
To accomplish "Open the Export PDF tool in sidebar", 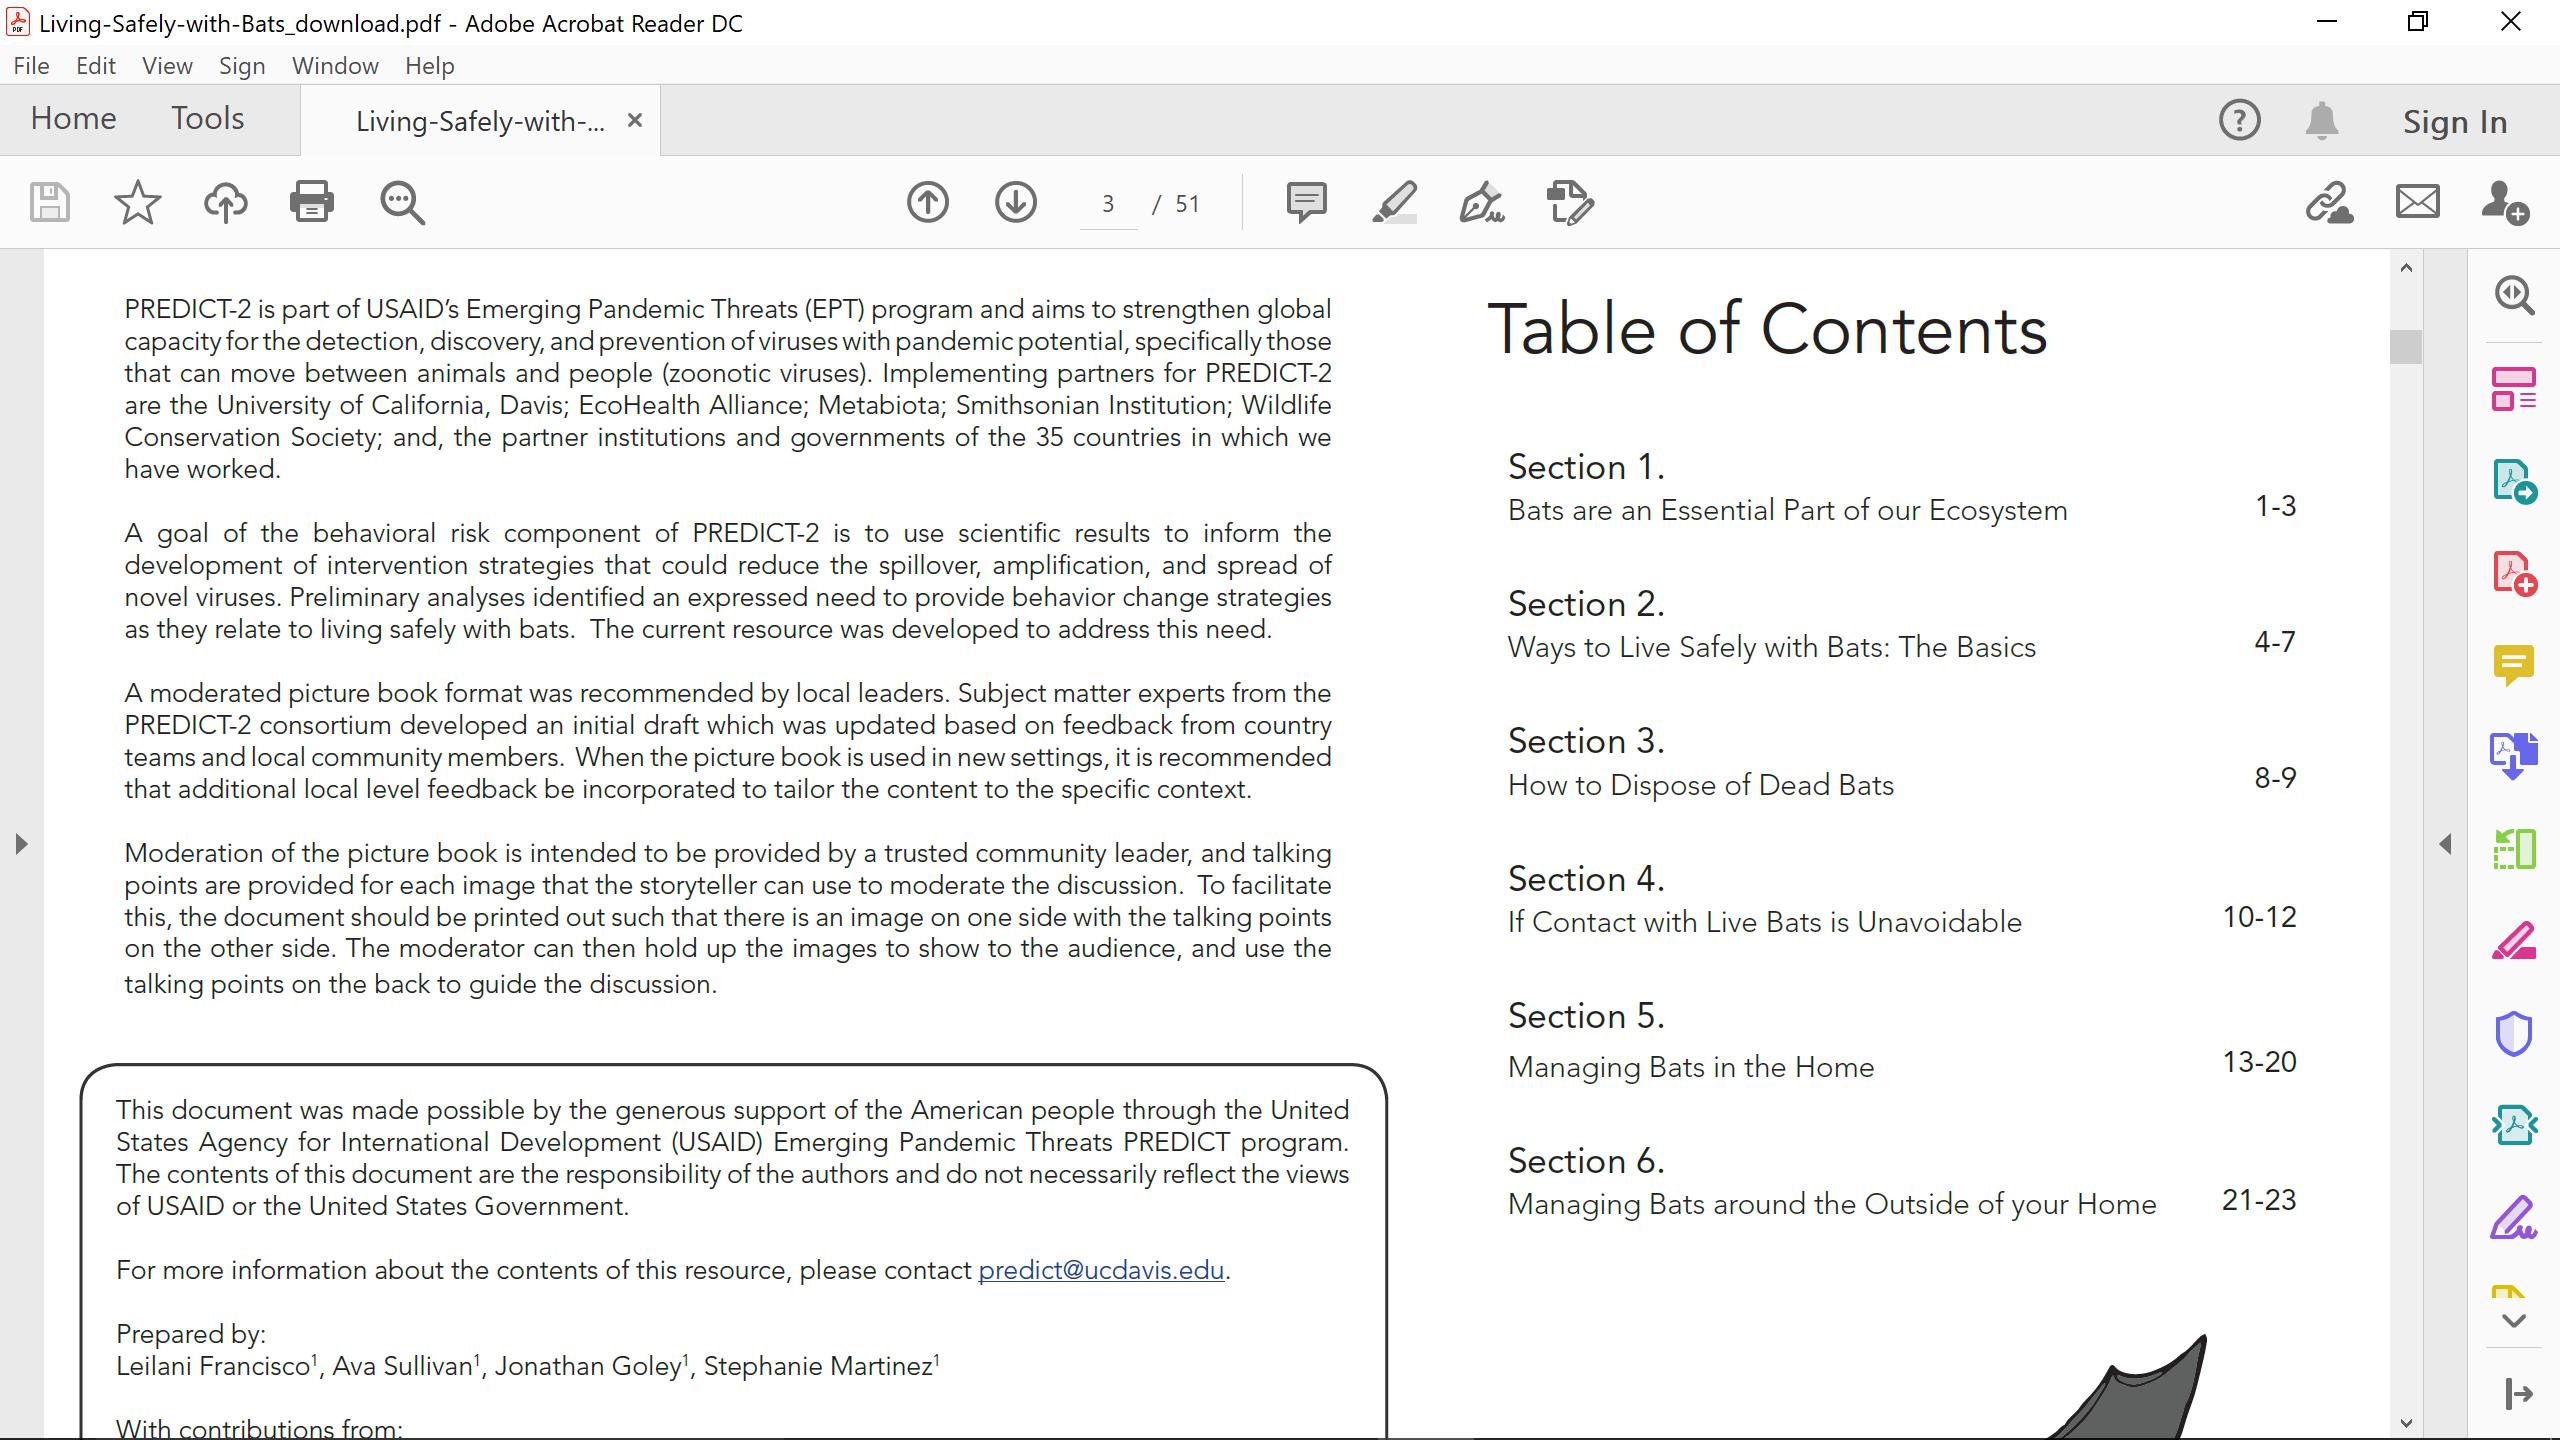I will click(2513, 482).
